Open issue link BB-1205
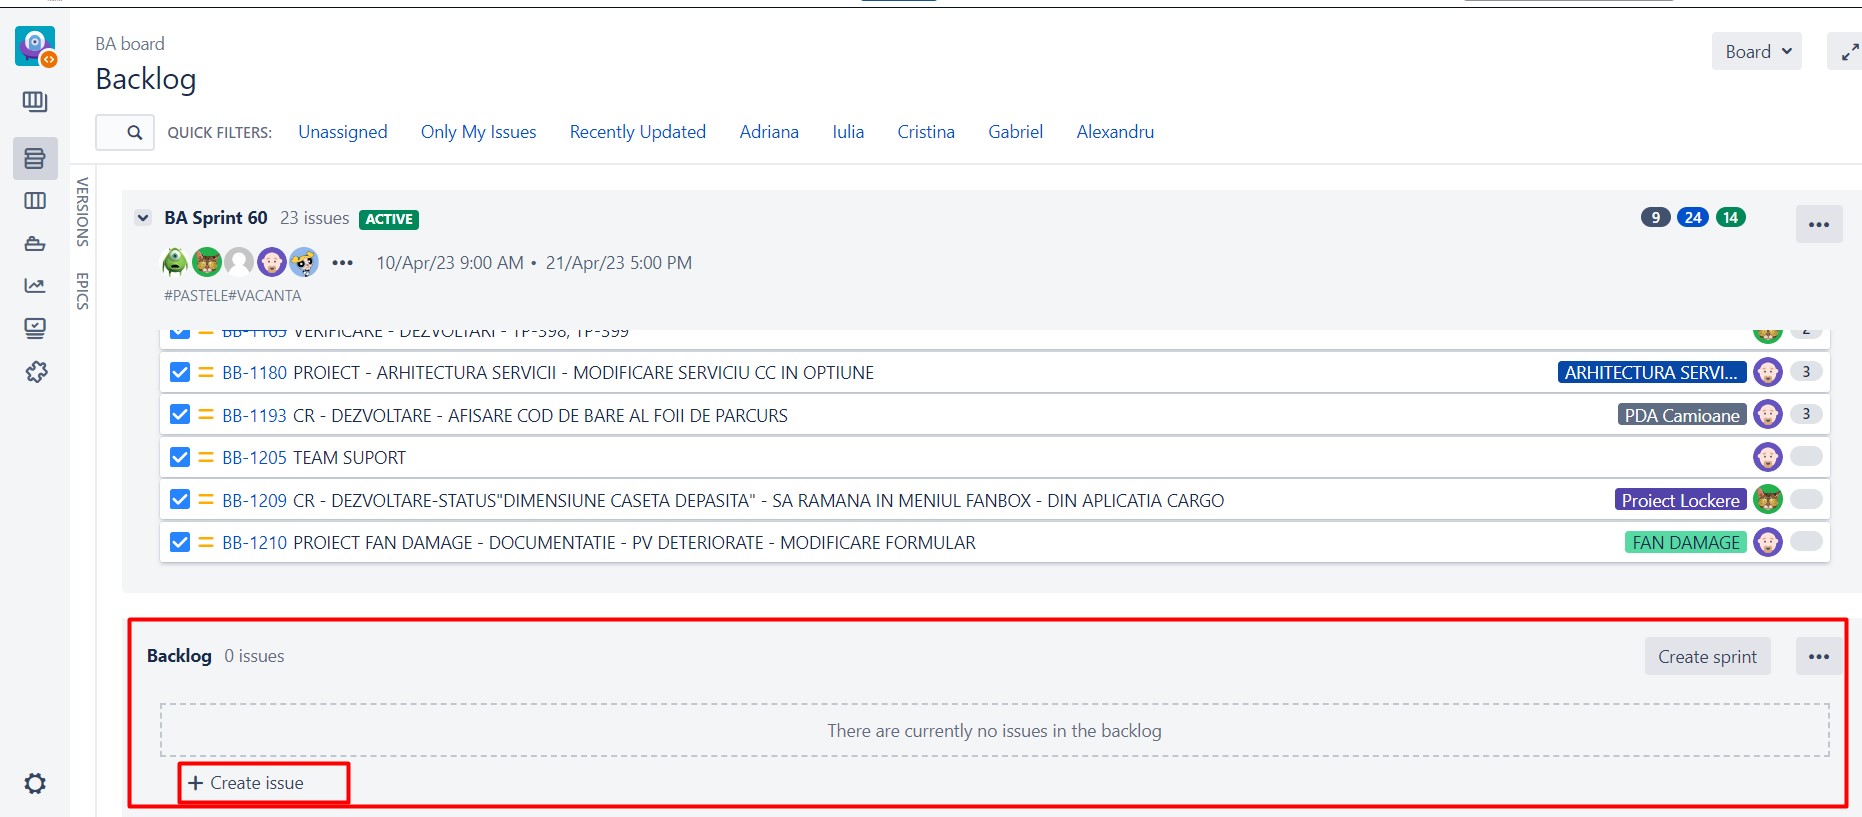1862x817 pixels. [254, 458]
